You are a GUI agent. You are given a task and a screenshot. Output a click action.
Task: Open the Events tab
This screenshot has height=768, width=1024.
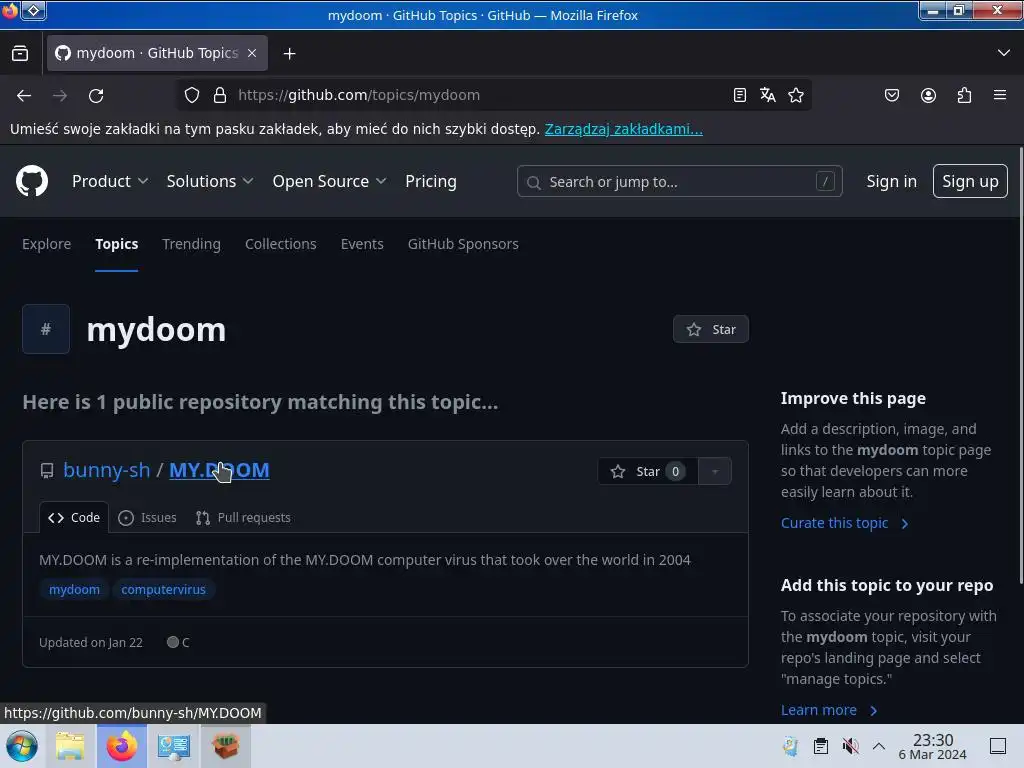coord(362,244)
